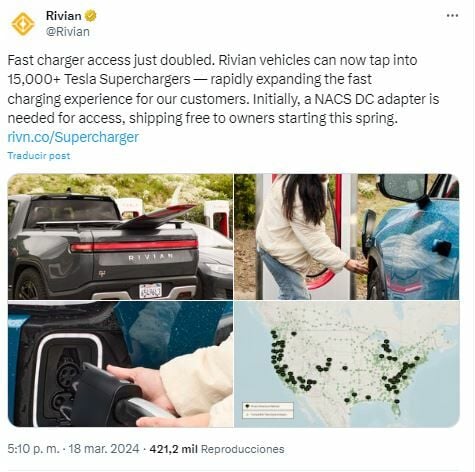Click the map legend box

click(x=268, y=410)
